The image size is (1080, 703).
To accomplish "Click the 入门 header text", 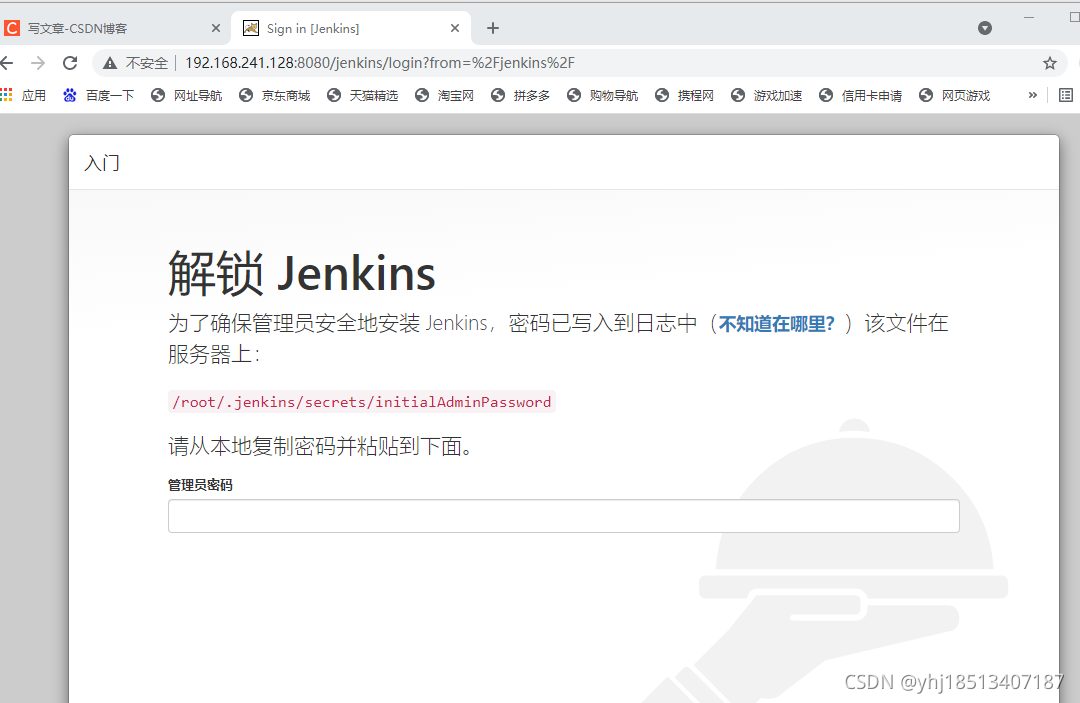I will [102, 163].
